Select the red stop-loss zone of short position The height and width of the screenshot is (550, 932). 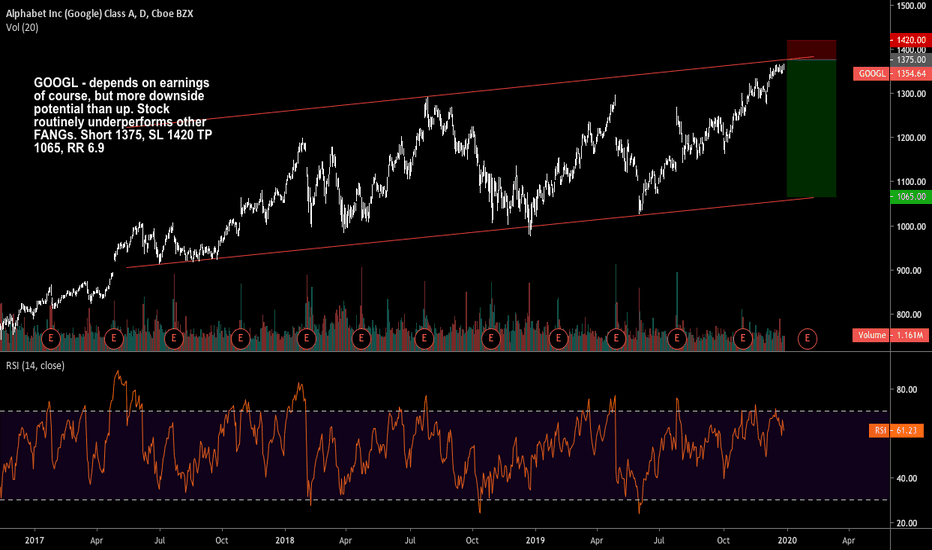[x=811, y=50]
